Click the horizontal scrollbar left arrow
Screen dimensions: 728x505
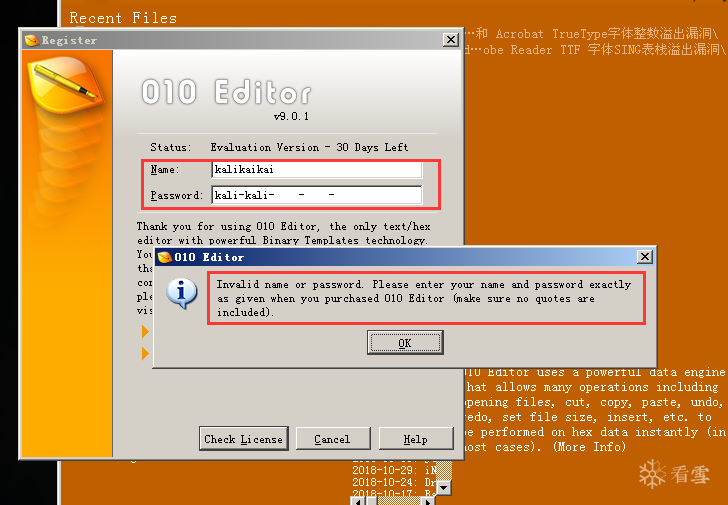[357, 501]
